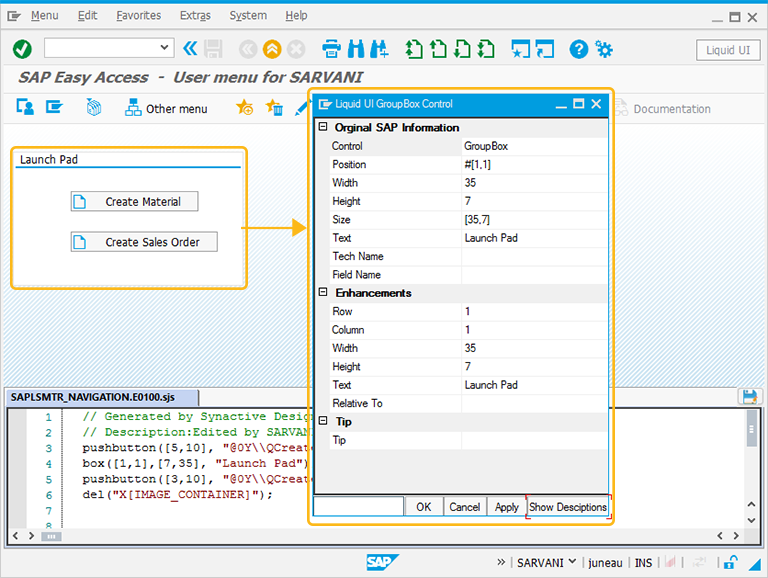Click the orange Exit up-arrow icon

click(x=272, y=49)
